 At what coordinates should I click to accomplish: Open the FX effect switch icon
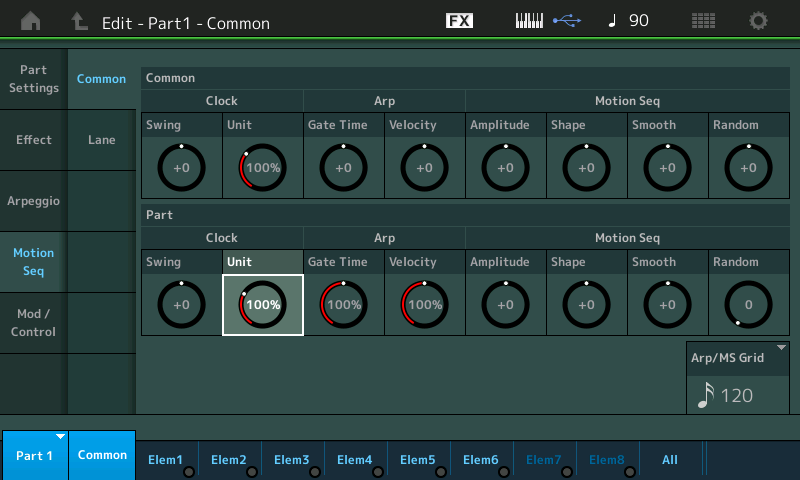(x=459, y=21)
